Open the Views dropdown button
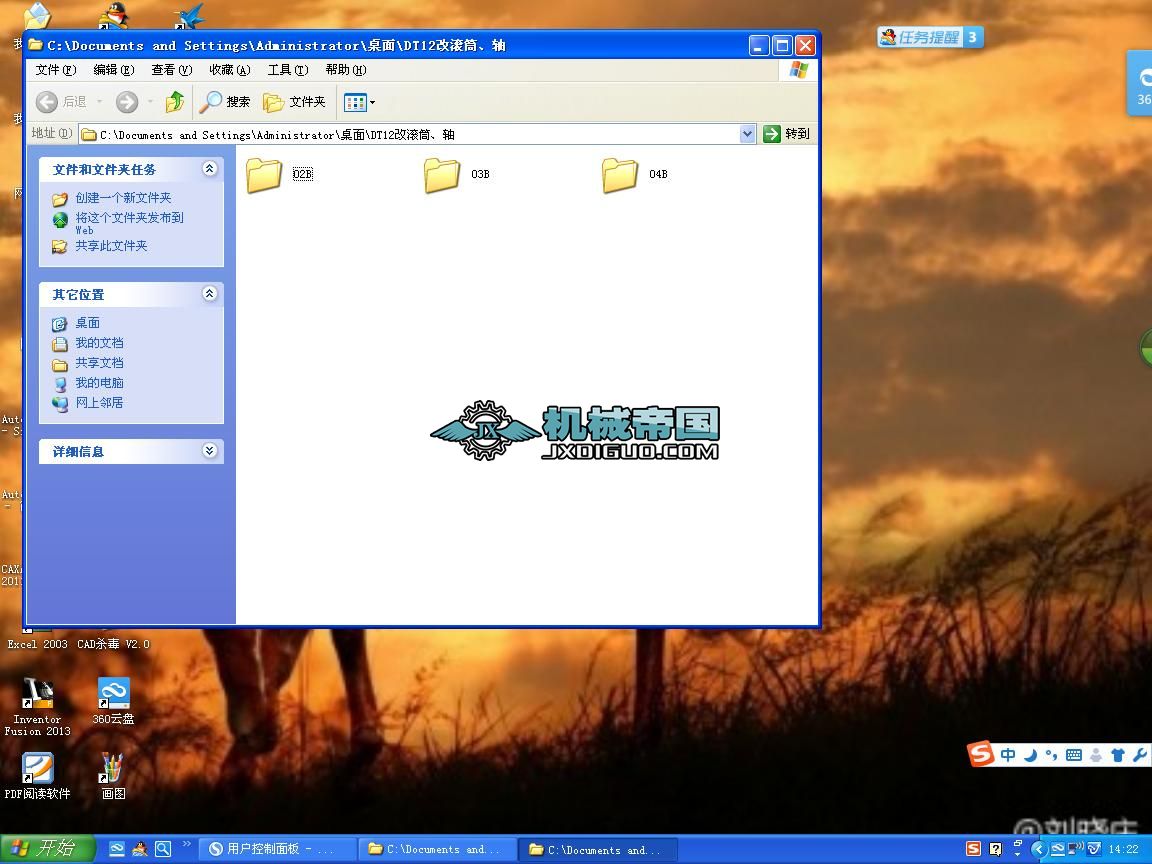 tap(359, 102)
